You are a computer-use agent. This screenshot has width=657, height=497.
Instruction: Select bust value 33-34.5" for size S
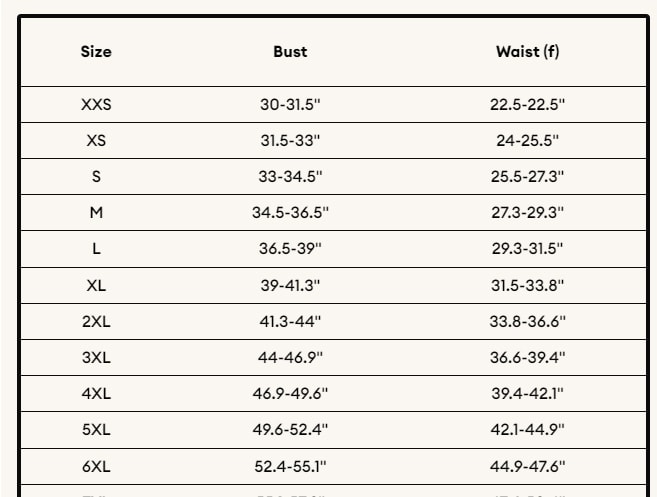pos(290,176)
